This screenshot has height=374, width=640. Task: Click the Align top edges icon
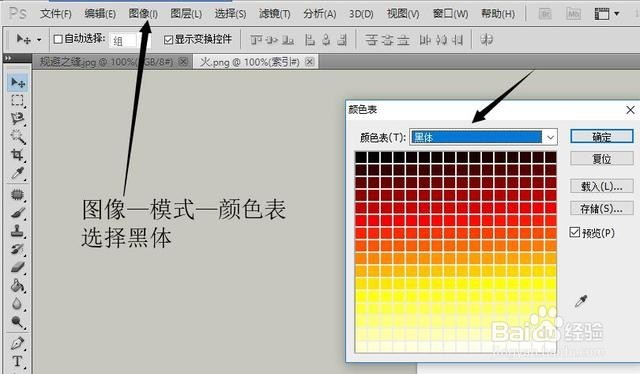click(256, 40)
